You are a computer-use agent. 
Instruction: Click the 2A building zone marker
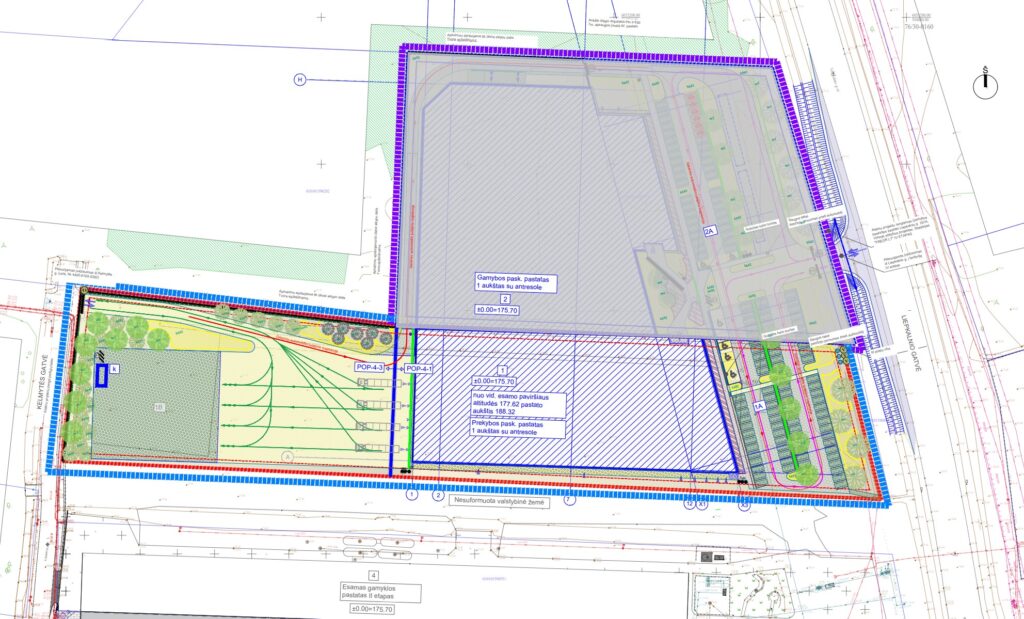pos(710,231)
